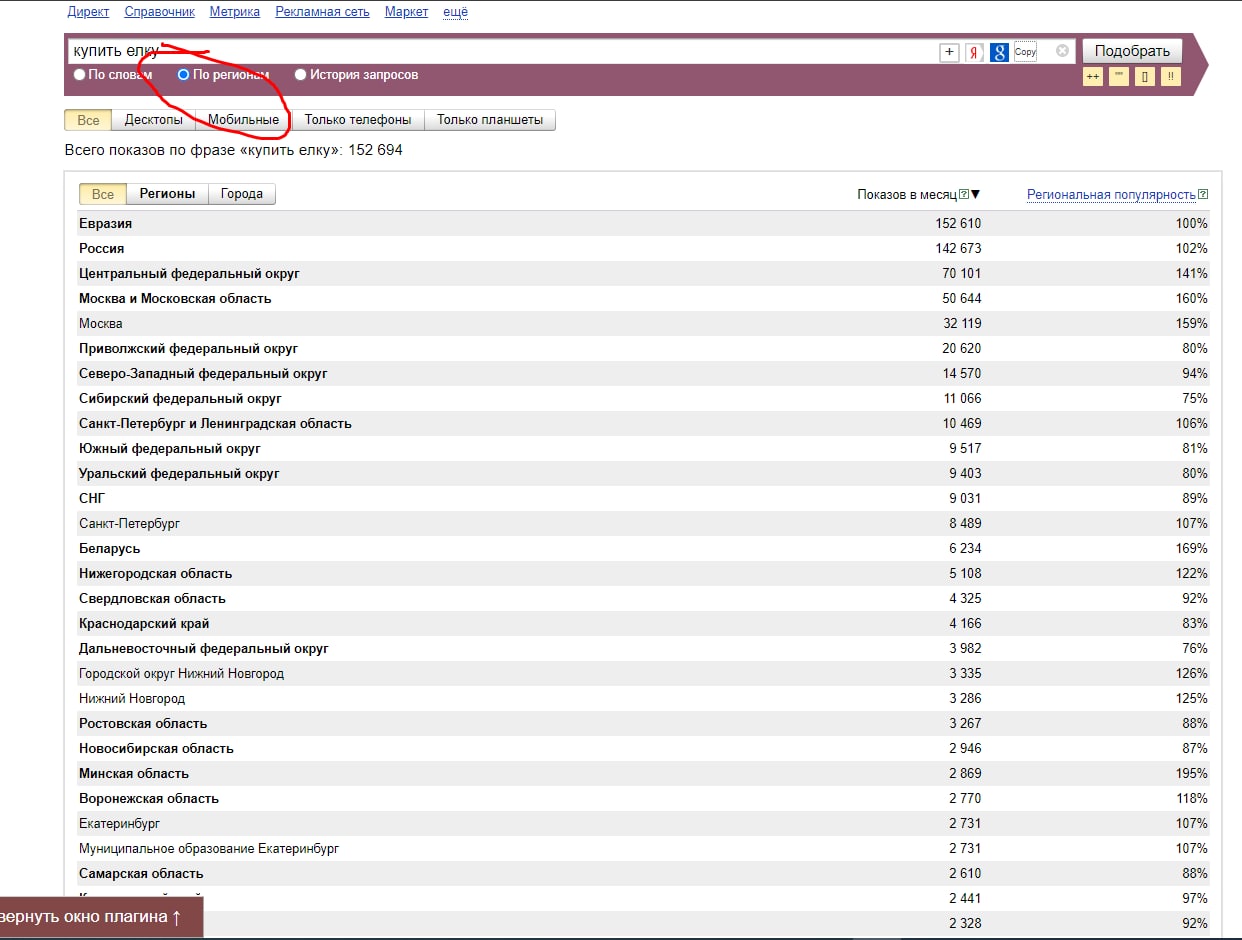Apply the square brackets operator button

pyautogui.click(x=1145, y=77)
